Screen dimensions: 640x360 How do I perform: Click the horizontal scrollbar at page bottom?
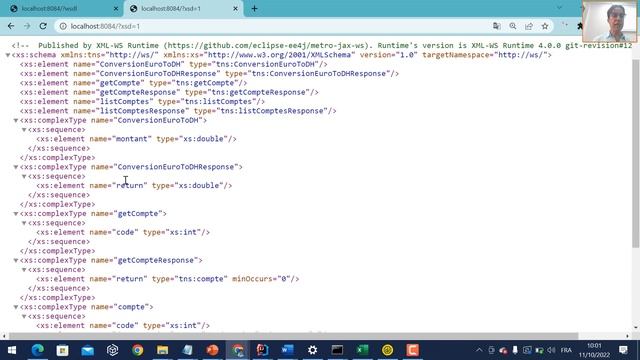[x=293, y=336]
